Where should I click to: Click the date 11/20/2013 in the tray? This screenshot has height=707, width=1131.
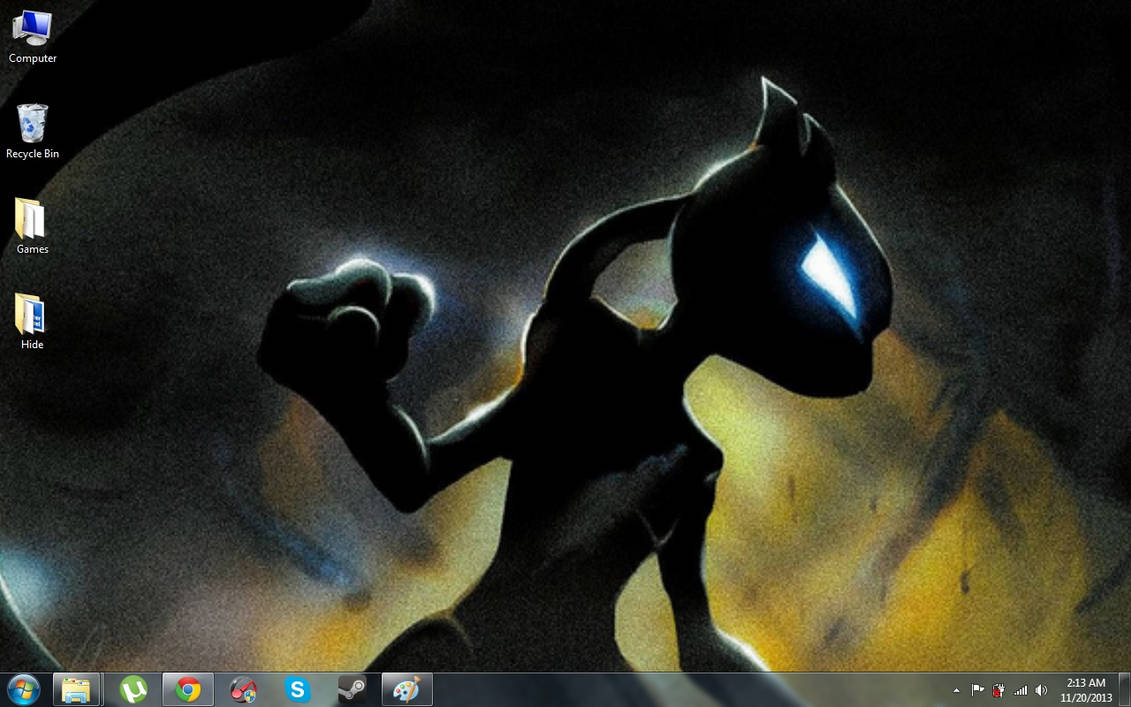[1086, 697]
